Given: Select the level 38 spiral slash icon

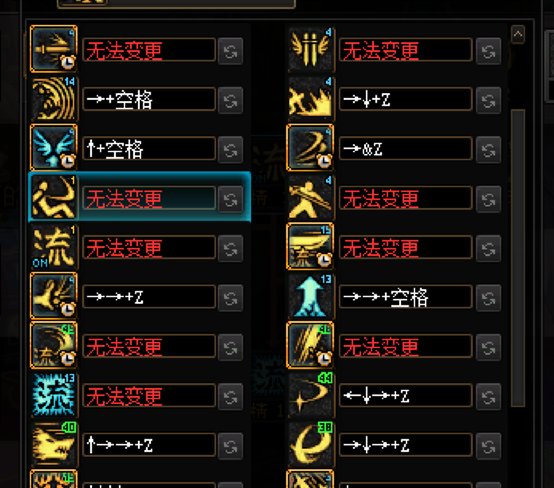Looking at the screenshot, I should (310, 444).
